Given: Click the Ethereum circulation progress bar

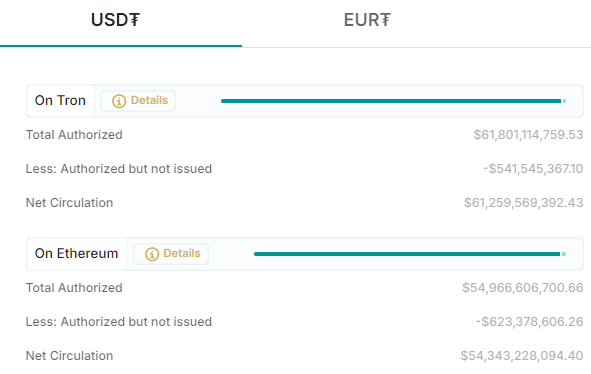Looking at the screenshot, I should pyautogui.click(x=410, y=254).
